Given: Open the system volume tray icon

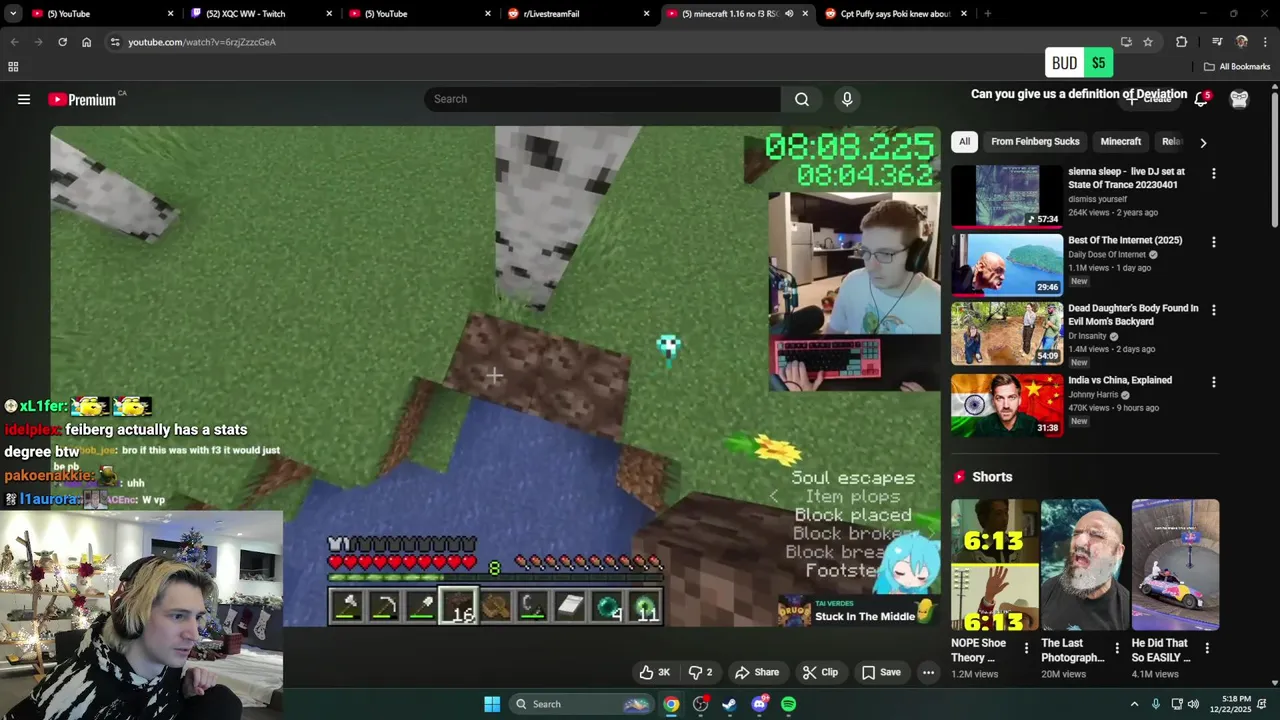Looking at the screenshot, I should click(x=1193, y=704).
